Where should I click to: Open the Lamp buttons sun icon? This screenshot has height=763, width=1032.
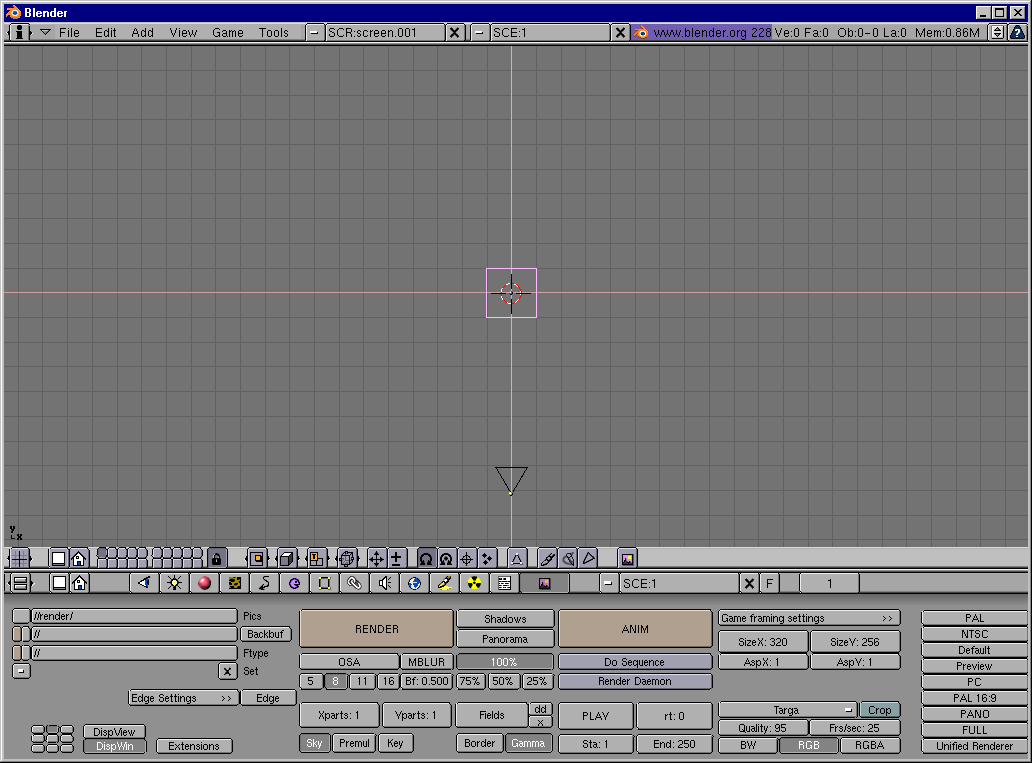(x=174, y=583)
